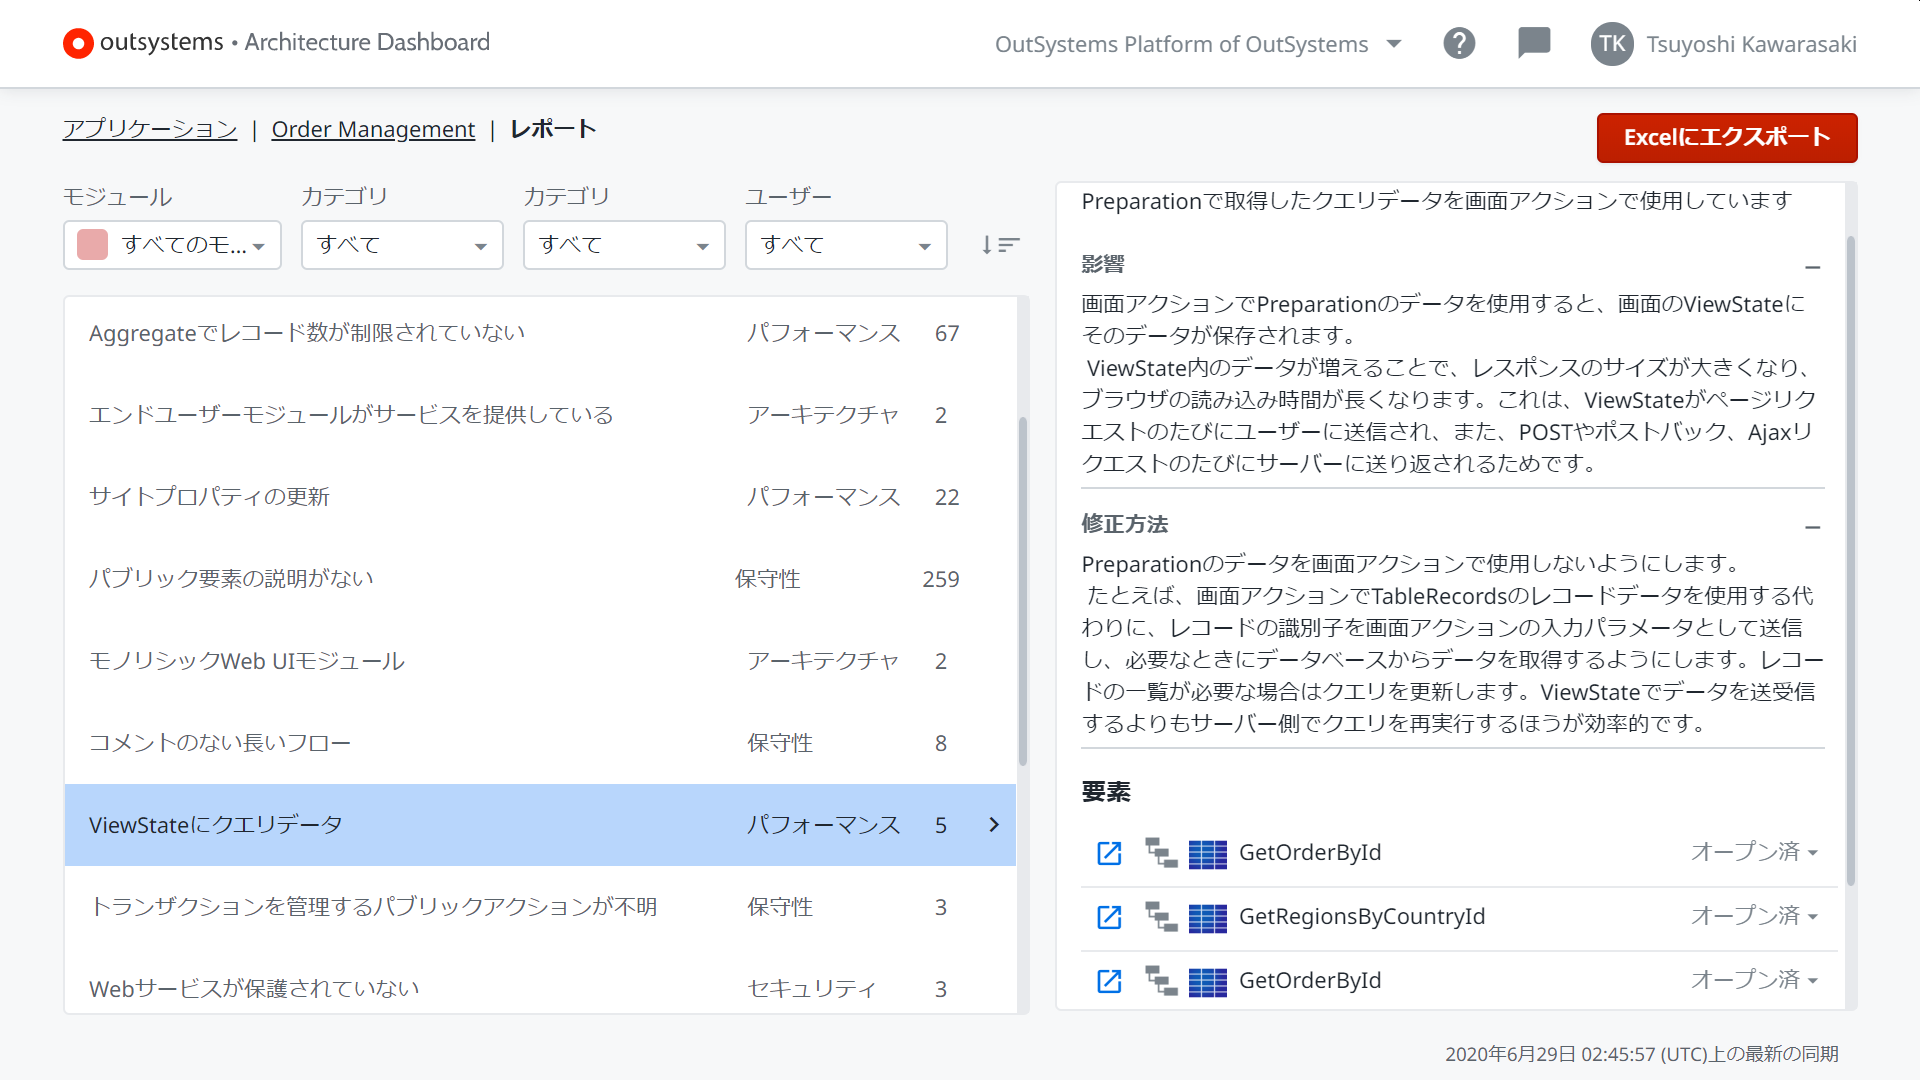Screen dimensions: 1920x1080
Task: Open the Order Management breadcrumb link
Action: coord(373,129)
